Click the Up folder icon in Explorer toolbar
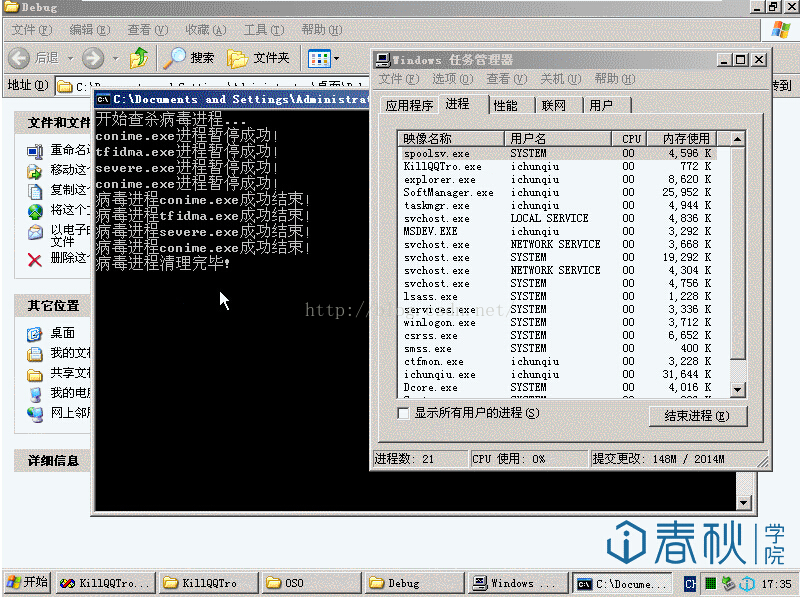 click(139, 58)
